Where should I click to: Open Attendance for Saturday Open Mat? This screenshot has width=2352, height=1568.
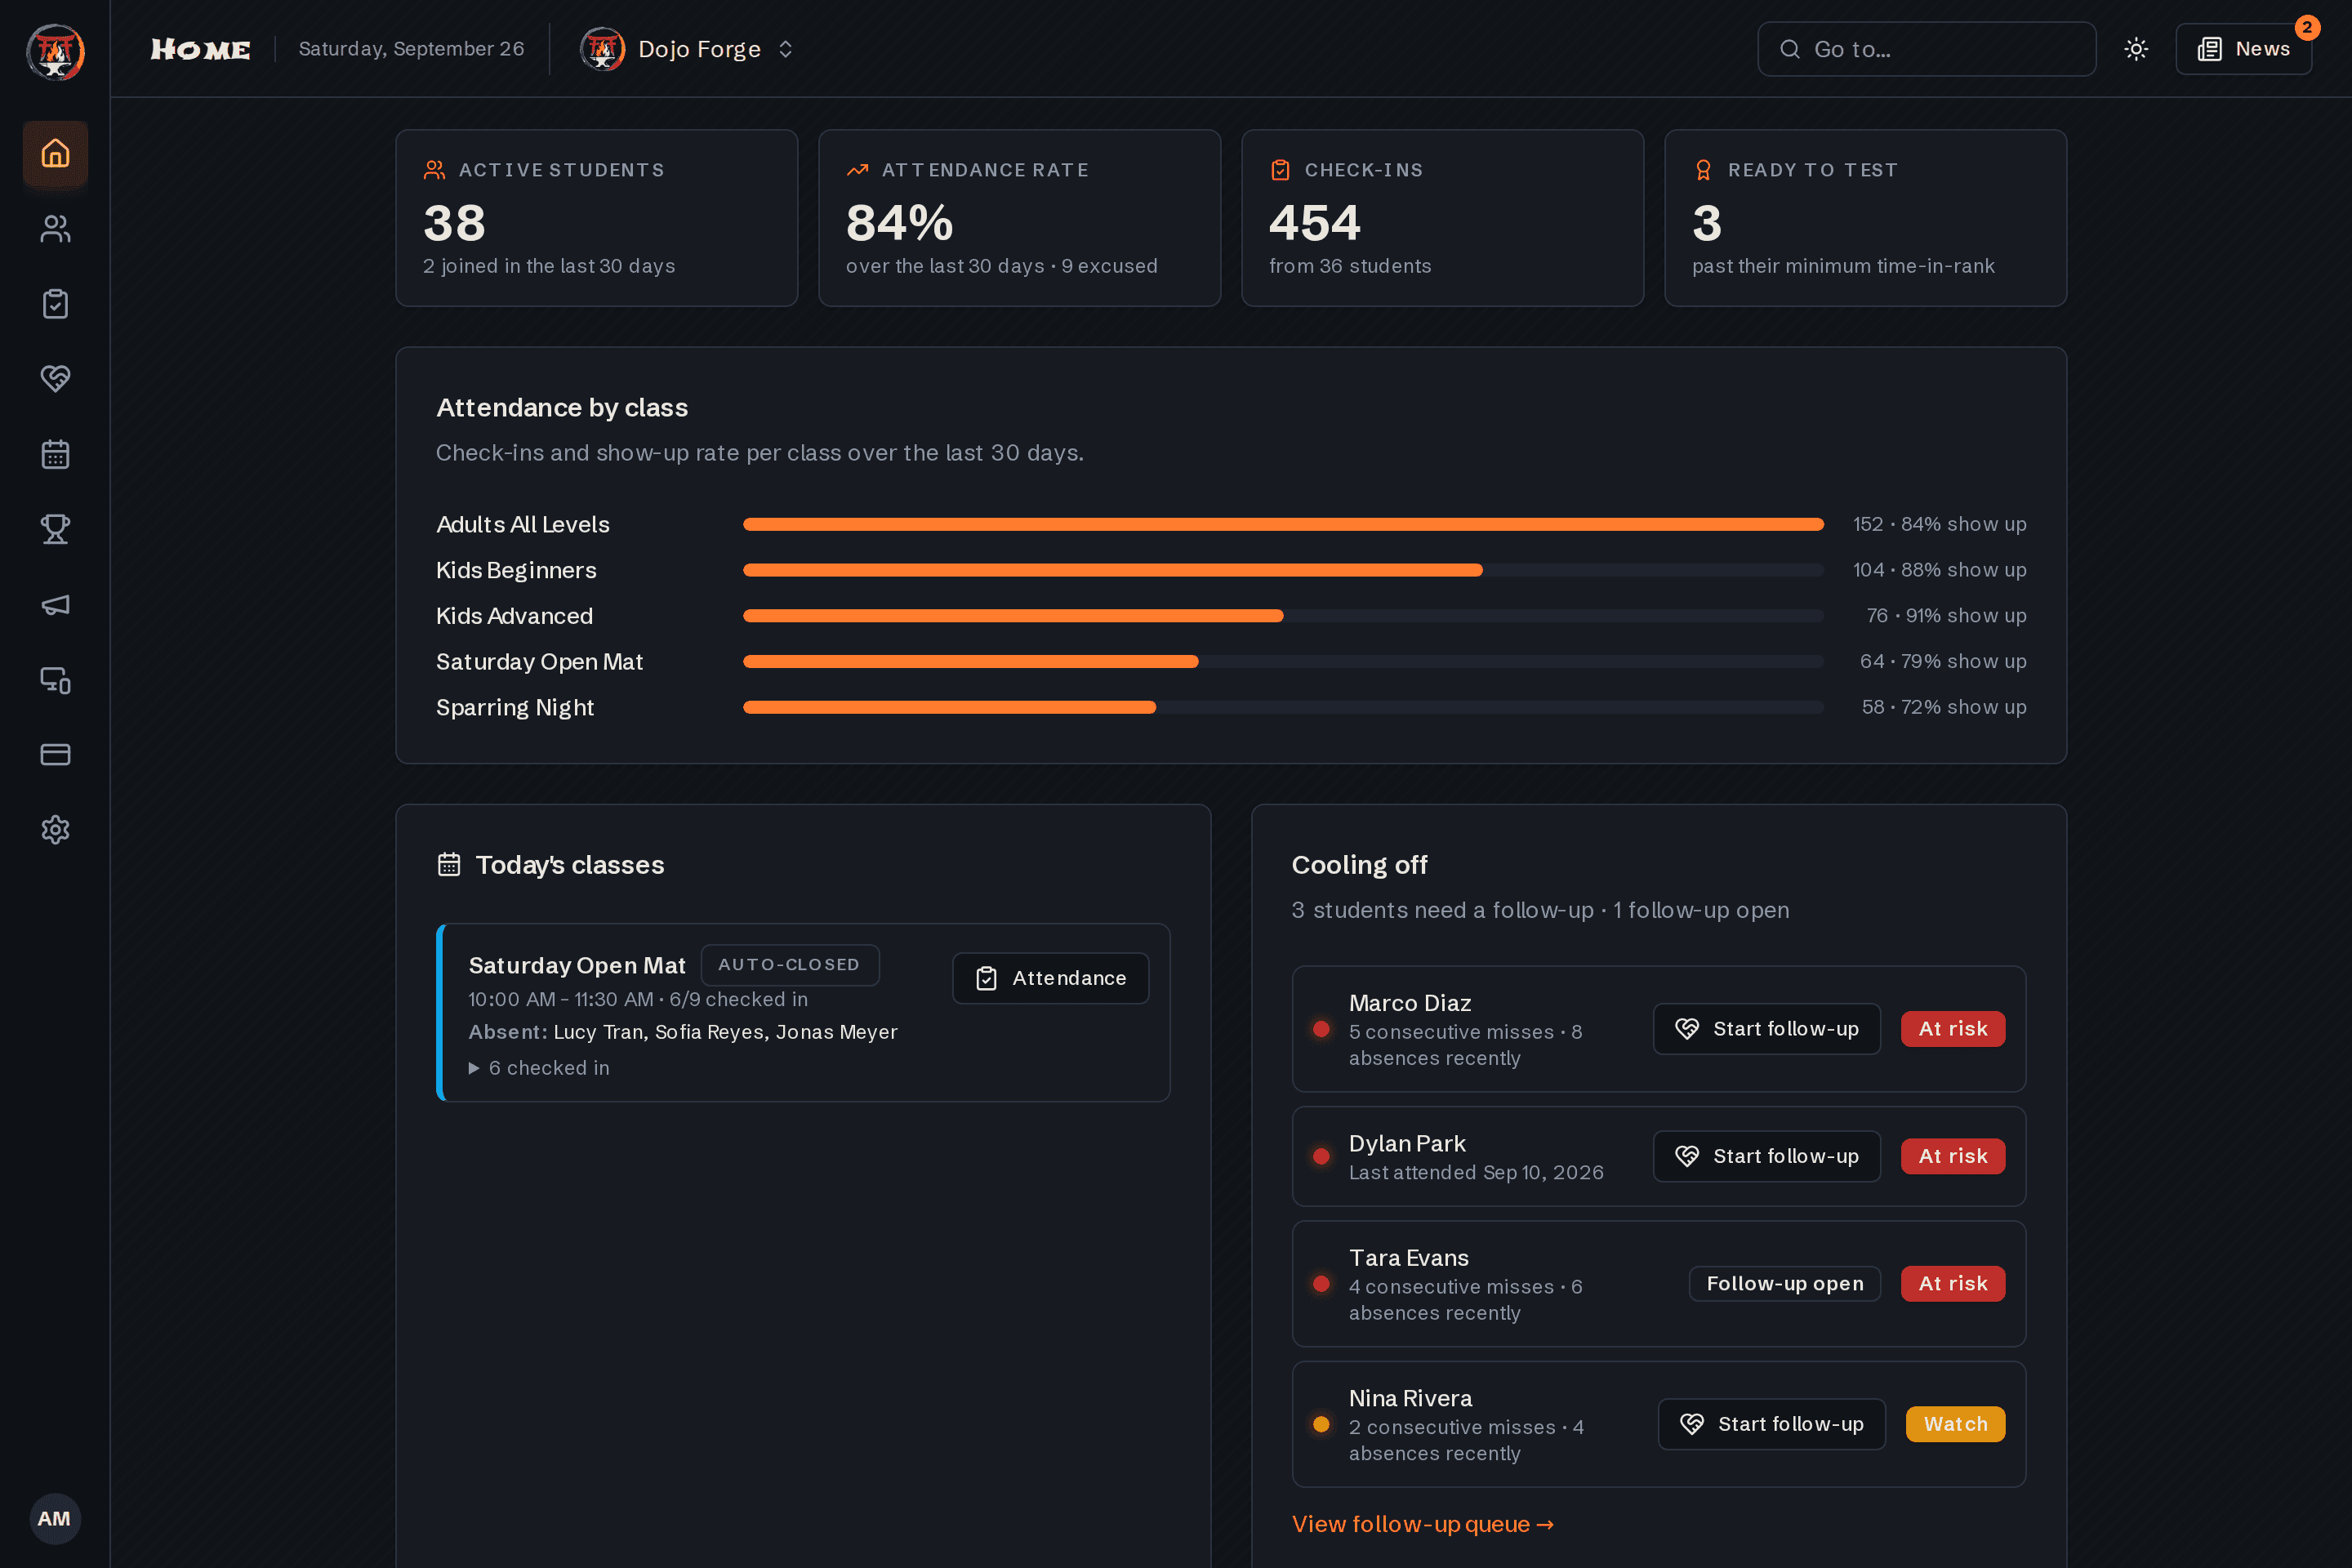(x=1050, y=978)
